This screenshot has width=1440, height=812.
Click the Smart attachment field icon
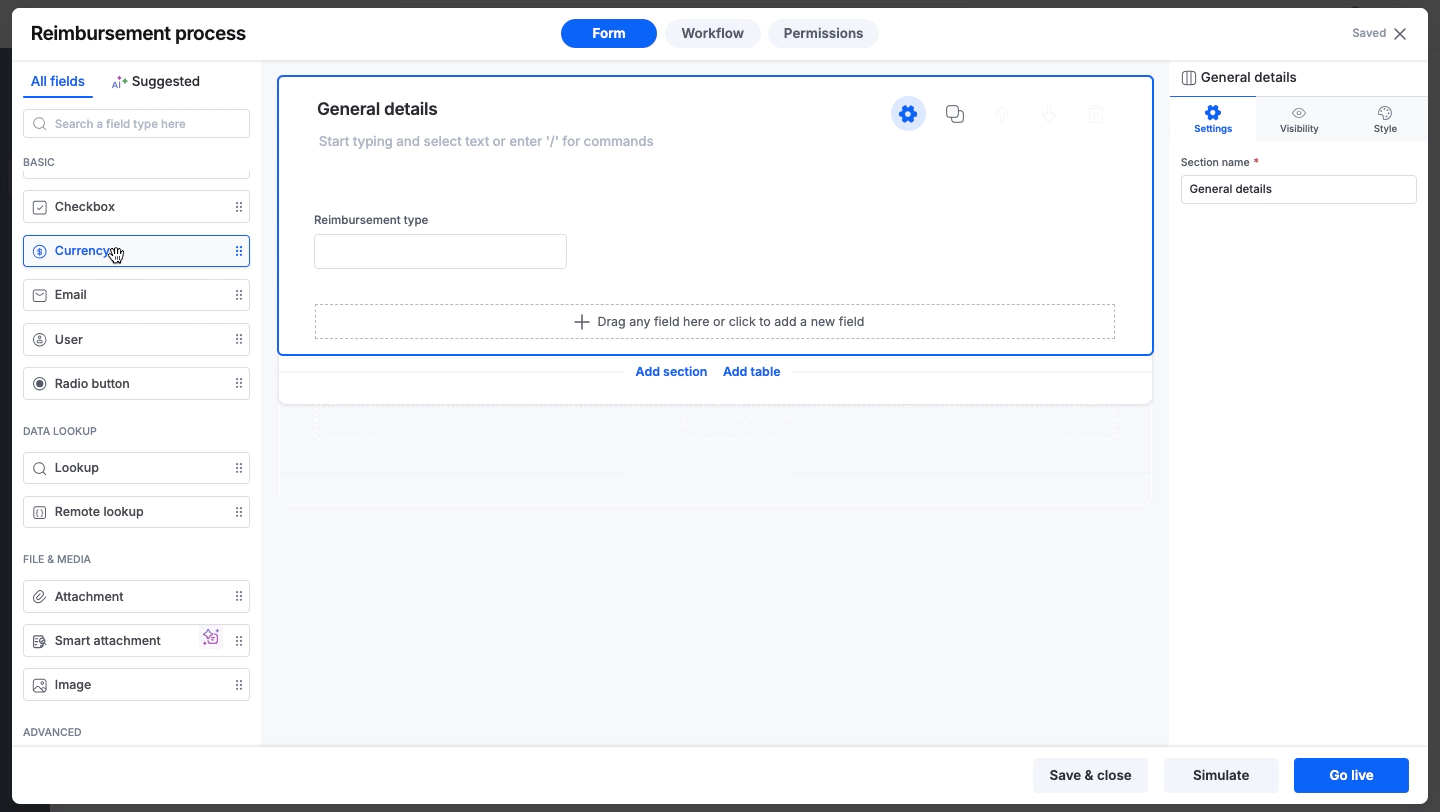[x=40, y=641]
